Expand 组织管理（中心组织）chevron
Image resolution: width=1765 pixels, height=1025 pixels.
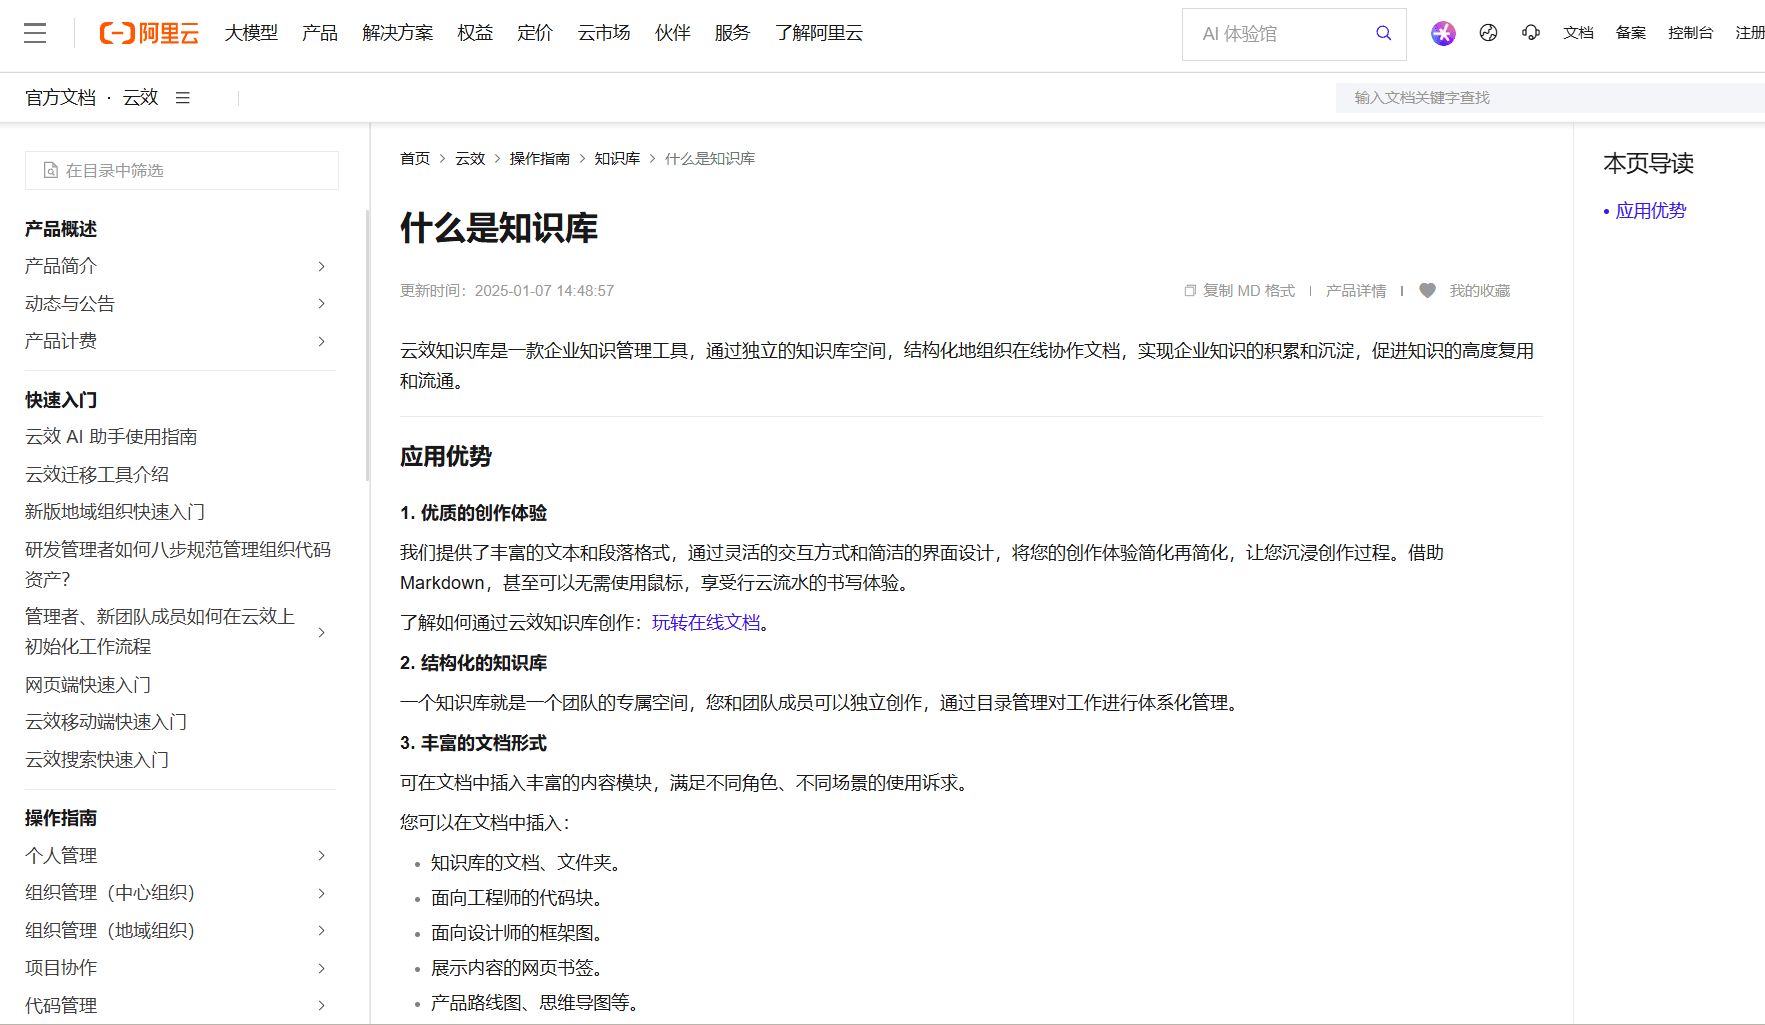321,893
